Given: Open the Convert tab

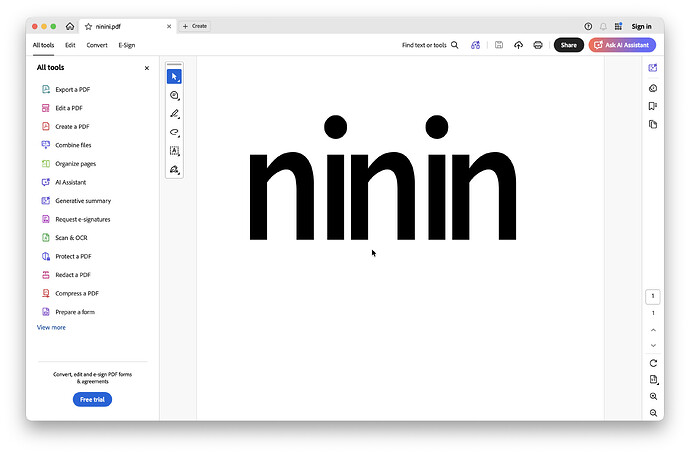Looking at the screenshot, I should click(97, 45).
